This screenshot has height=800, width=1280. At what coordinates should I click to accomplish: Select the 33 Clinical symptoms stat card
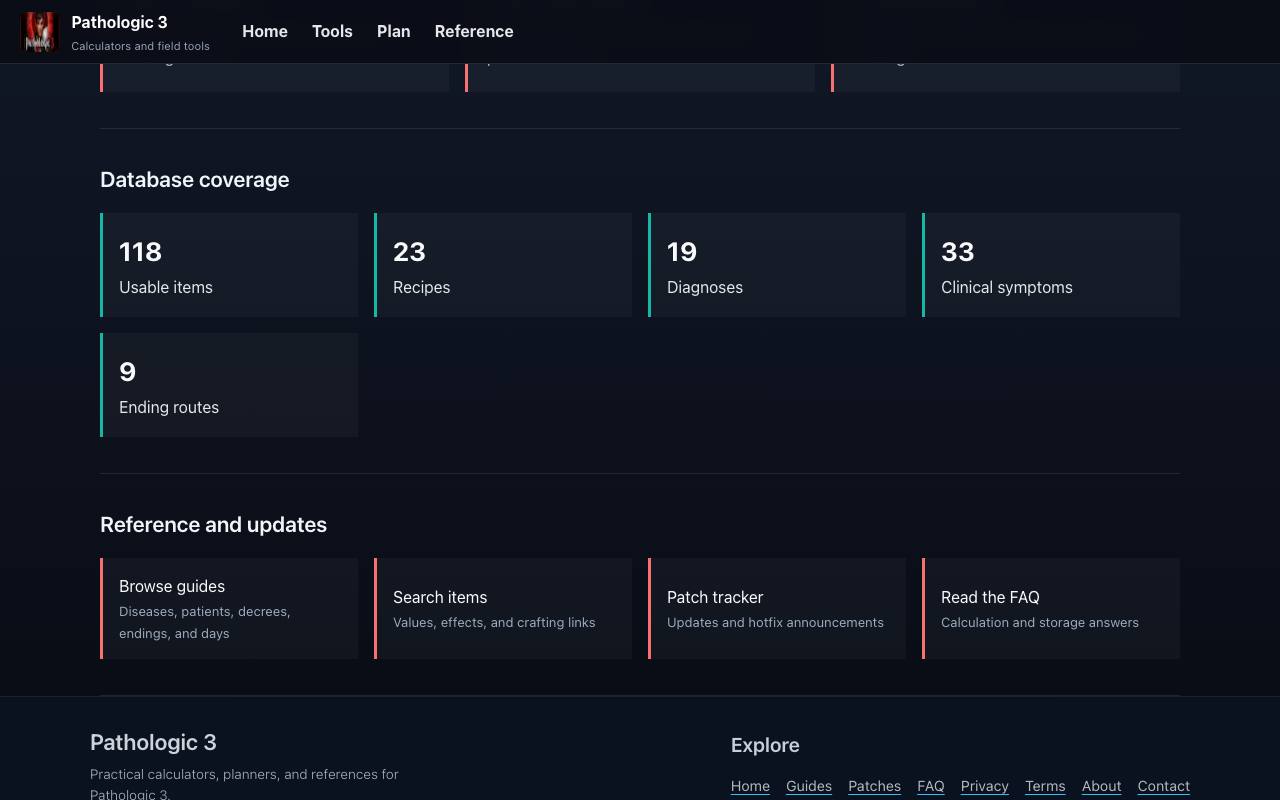pyautogui.click(x=1051, y=265)
